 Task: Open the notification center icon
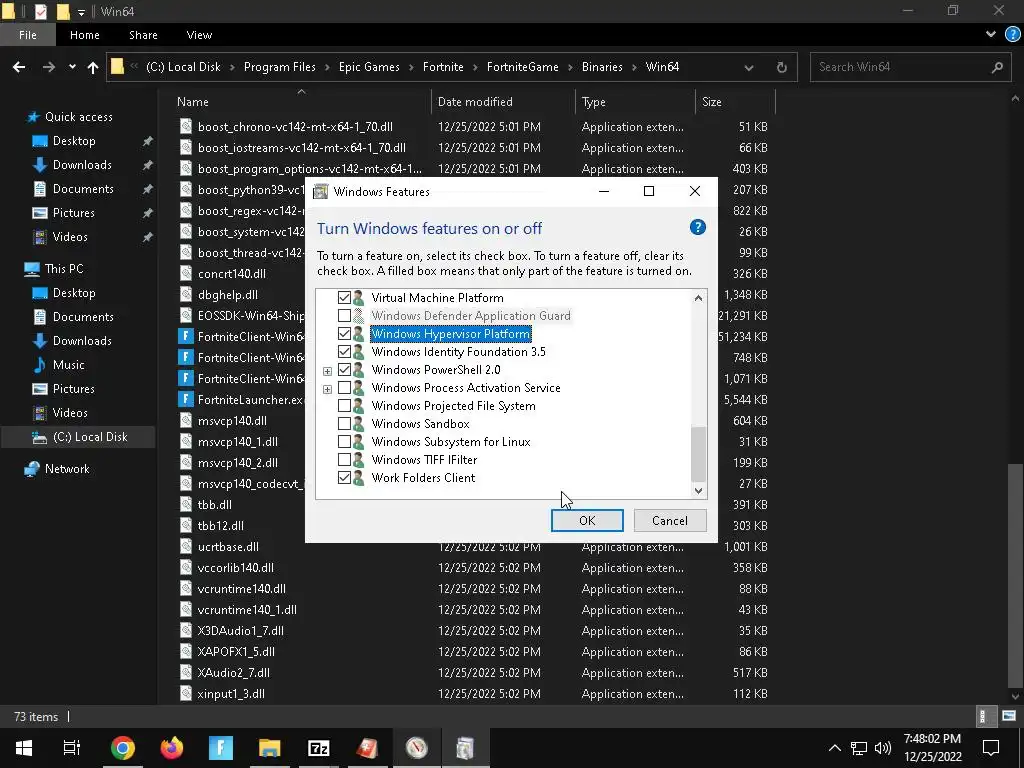coord(991,748)
